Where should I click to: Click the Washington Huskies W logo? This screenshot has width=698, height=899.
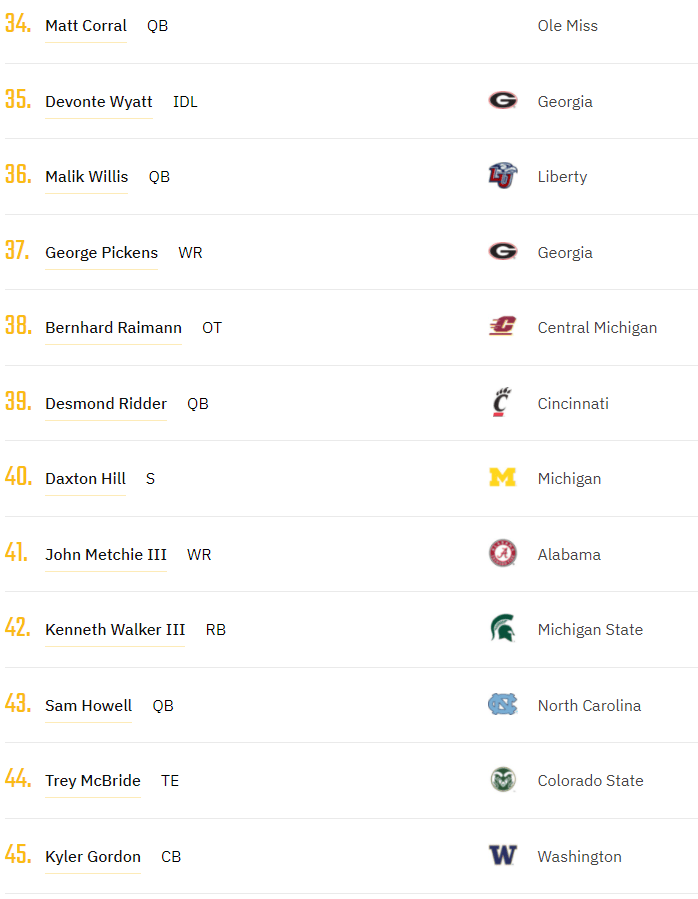point(502,856)
